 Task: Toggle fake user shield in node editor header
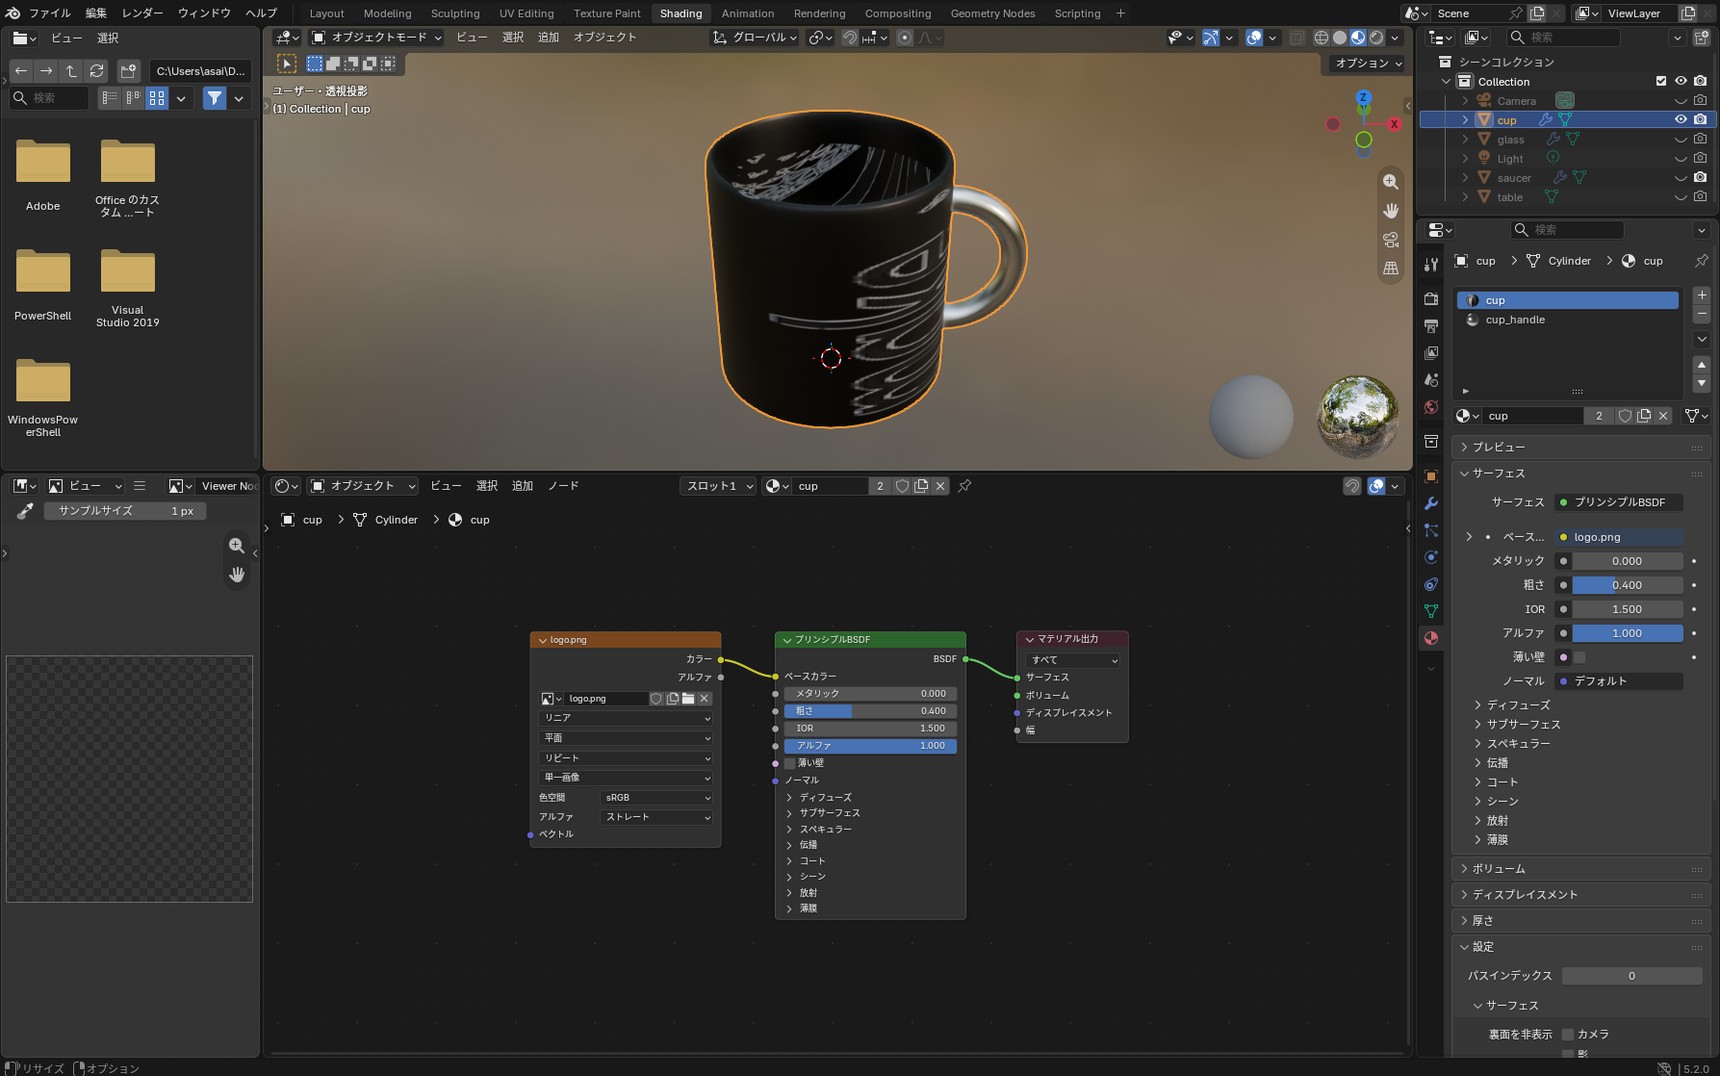[x=902, y=486]
